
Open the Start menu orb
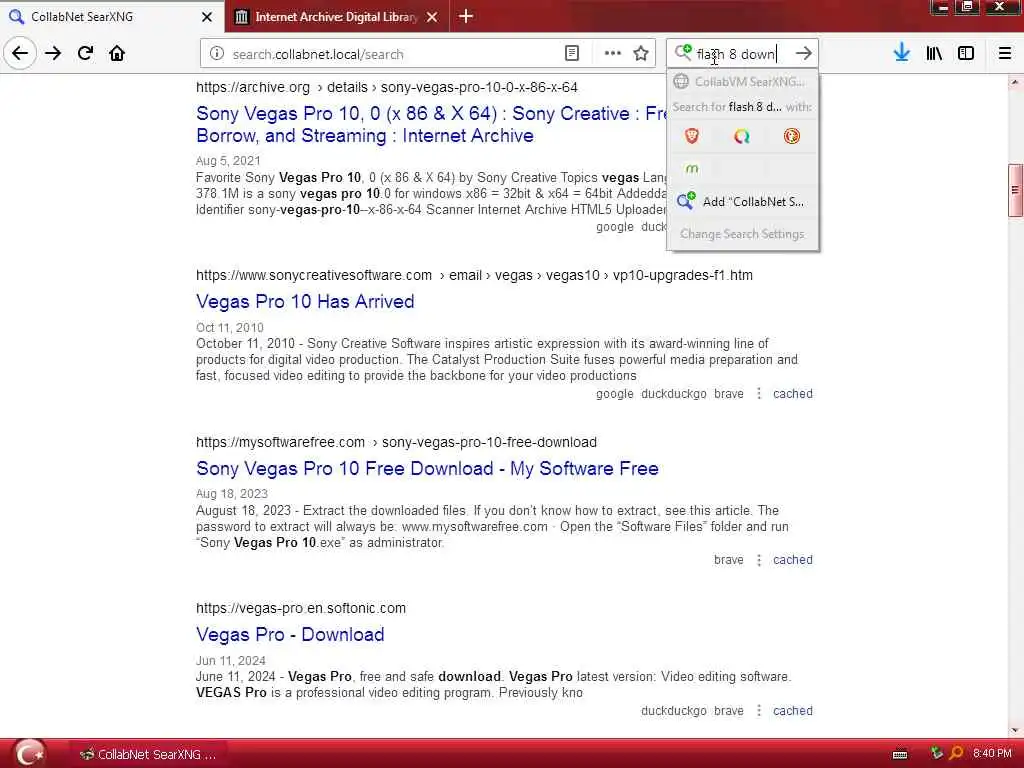tap(29, 754)
